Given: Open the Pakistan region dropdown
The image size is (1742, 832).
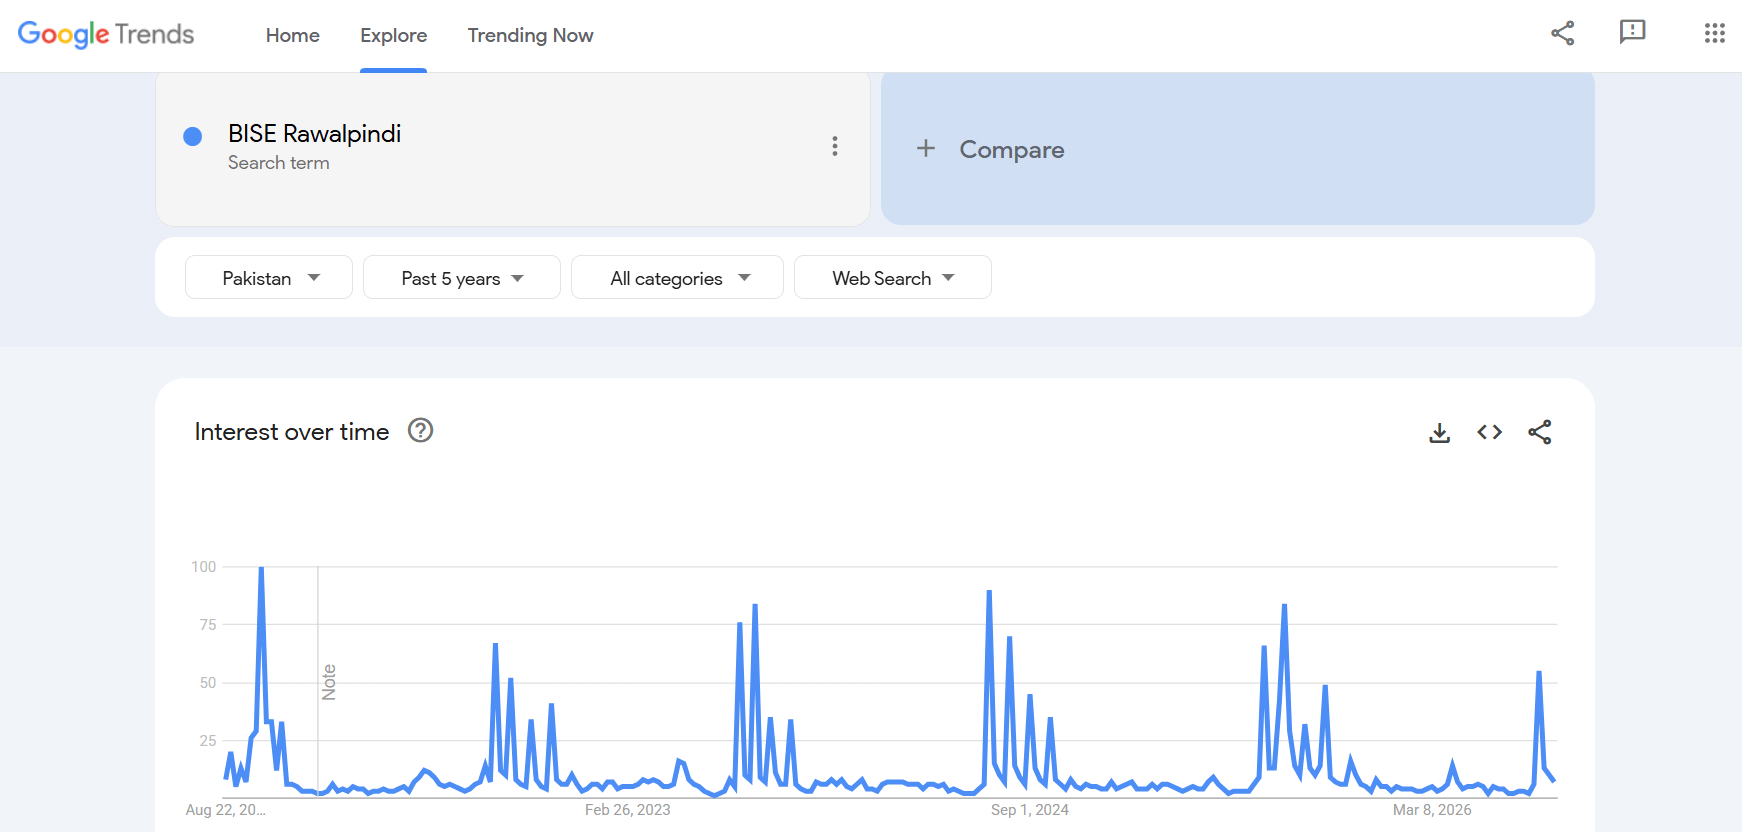Looking at the screenshot, I should pyautogui.click(x=269, y=277).
